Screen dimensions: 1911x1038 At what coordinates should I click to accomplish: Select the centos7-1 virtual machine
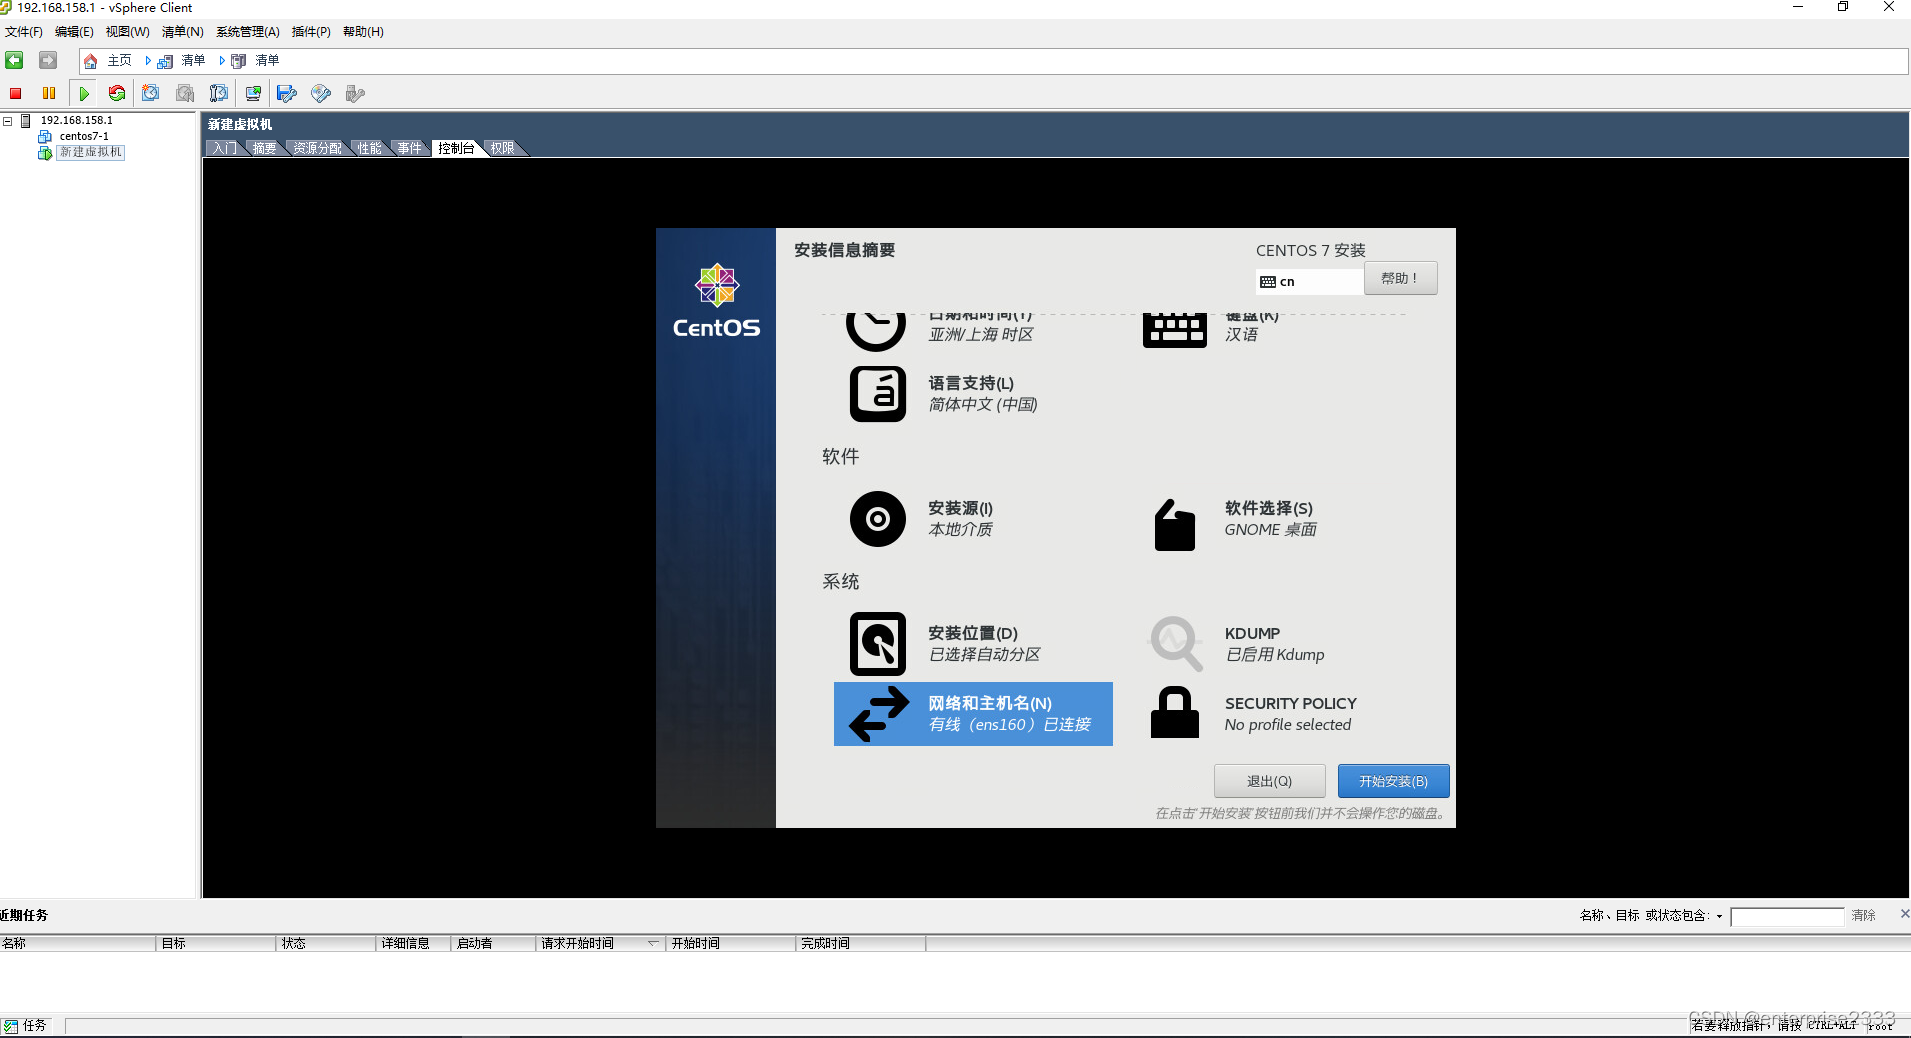click(84, 137)
